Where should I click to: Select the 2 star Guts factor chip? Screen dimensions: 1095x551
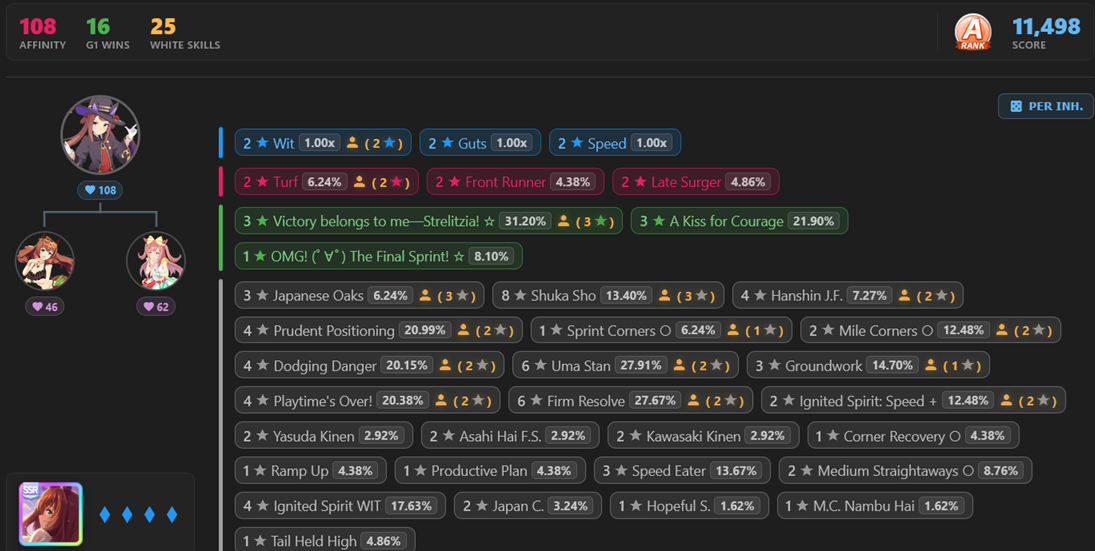click(x=480, y=142)
